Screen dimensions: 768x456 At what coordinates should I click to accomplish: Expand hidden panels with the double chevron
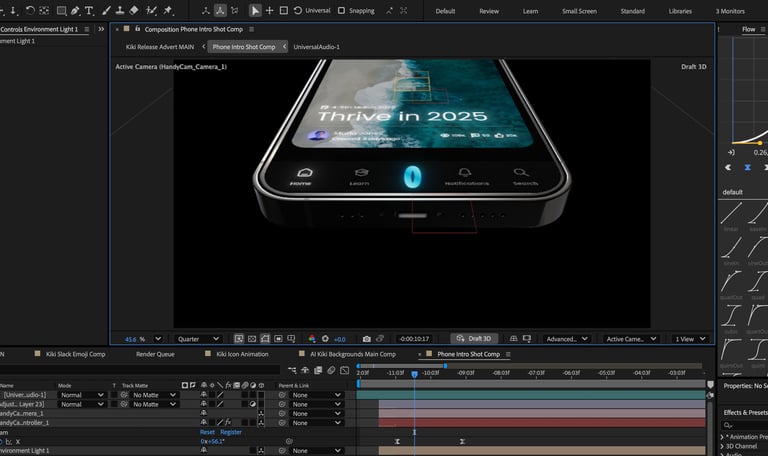coord(101,29)
